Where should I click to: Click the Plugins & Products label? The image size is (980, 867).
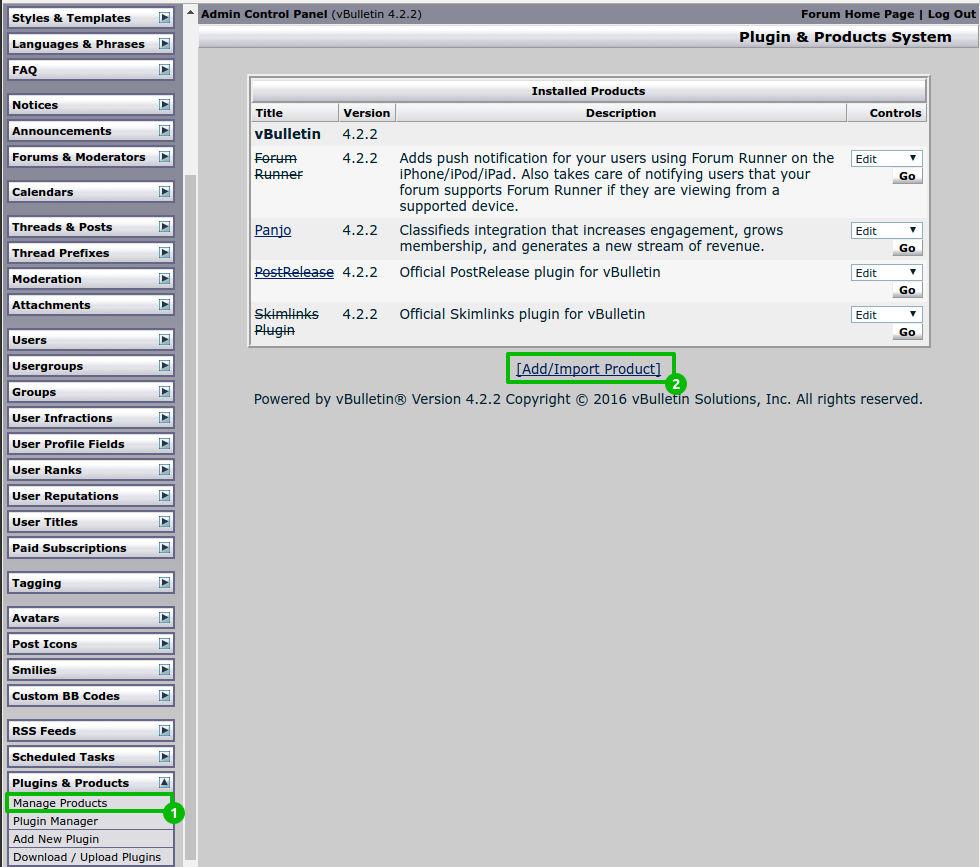point(70,783)
